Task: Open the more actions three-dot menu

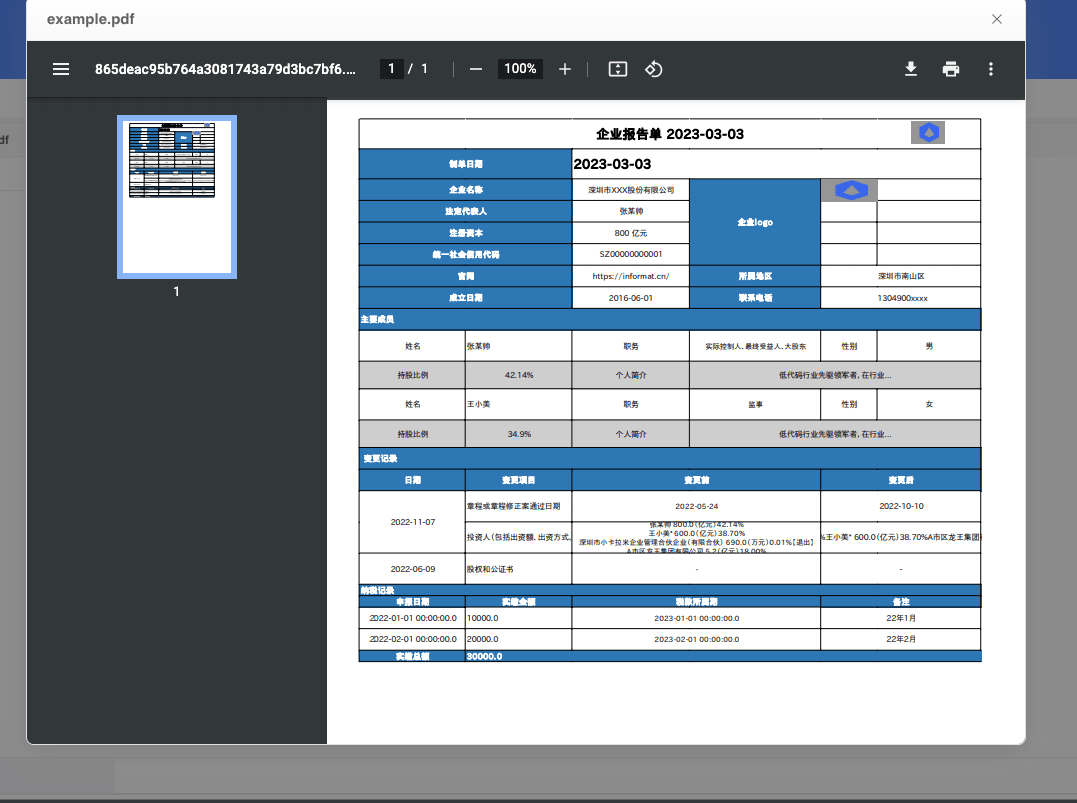Action: tap(990, 69)
